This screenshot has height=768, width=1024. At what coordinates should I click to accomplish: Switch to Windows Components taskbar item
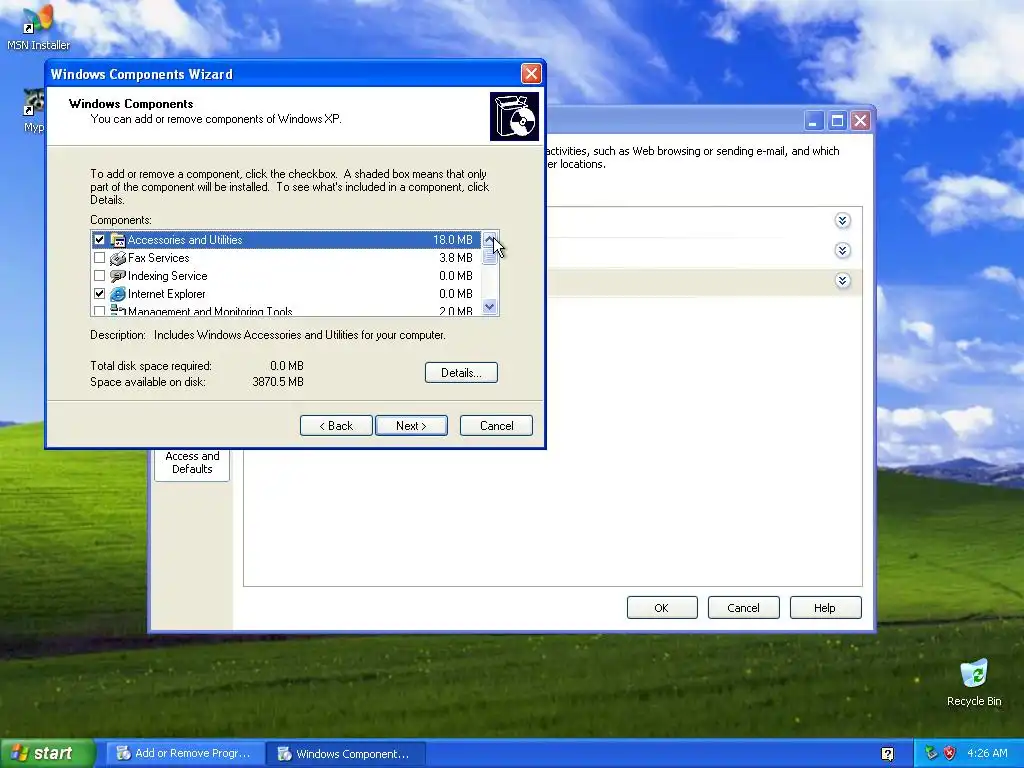[346, 754]
